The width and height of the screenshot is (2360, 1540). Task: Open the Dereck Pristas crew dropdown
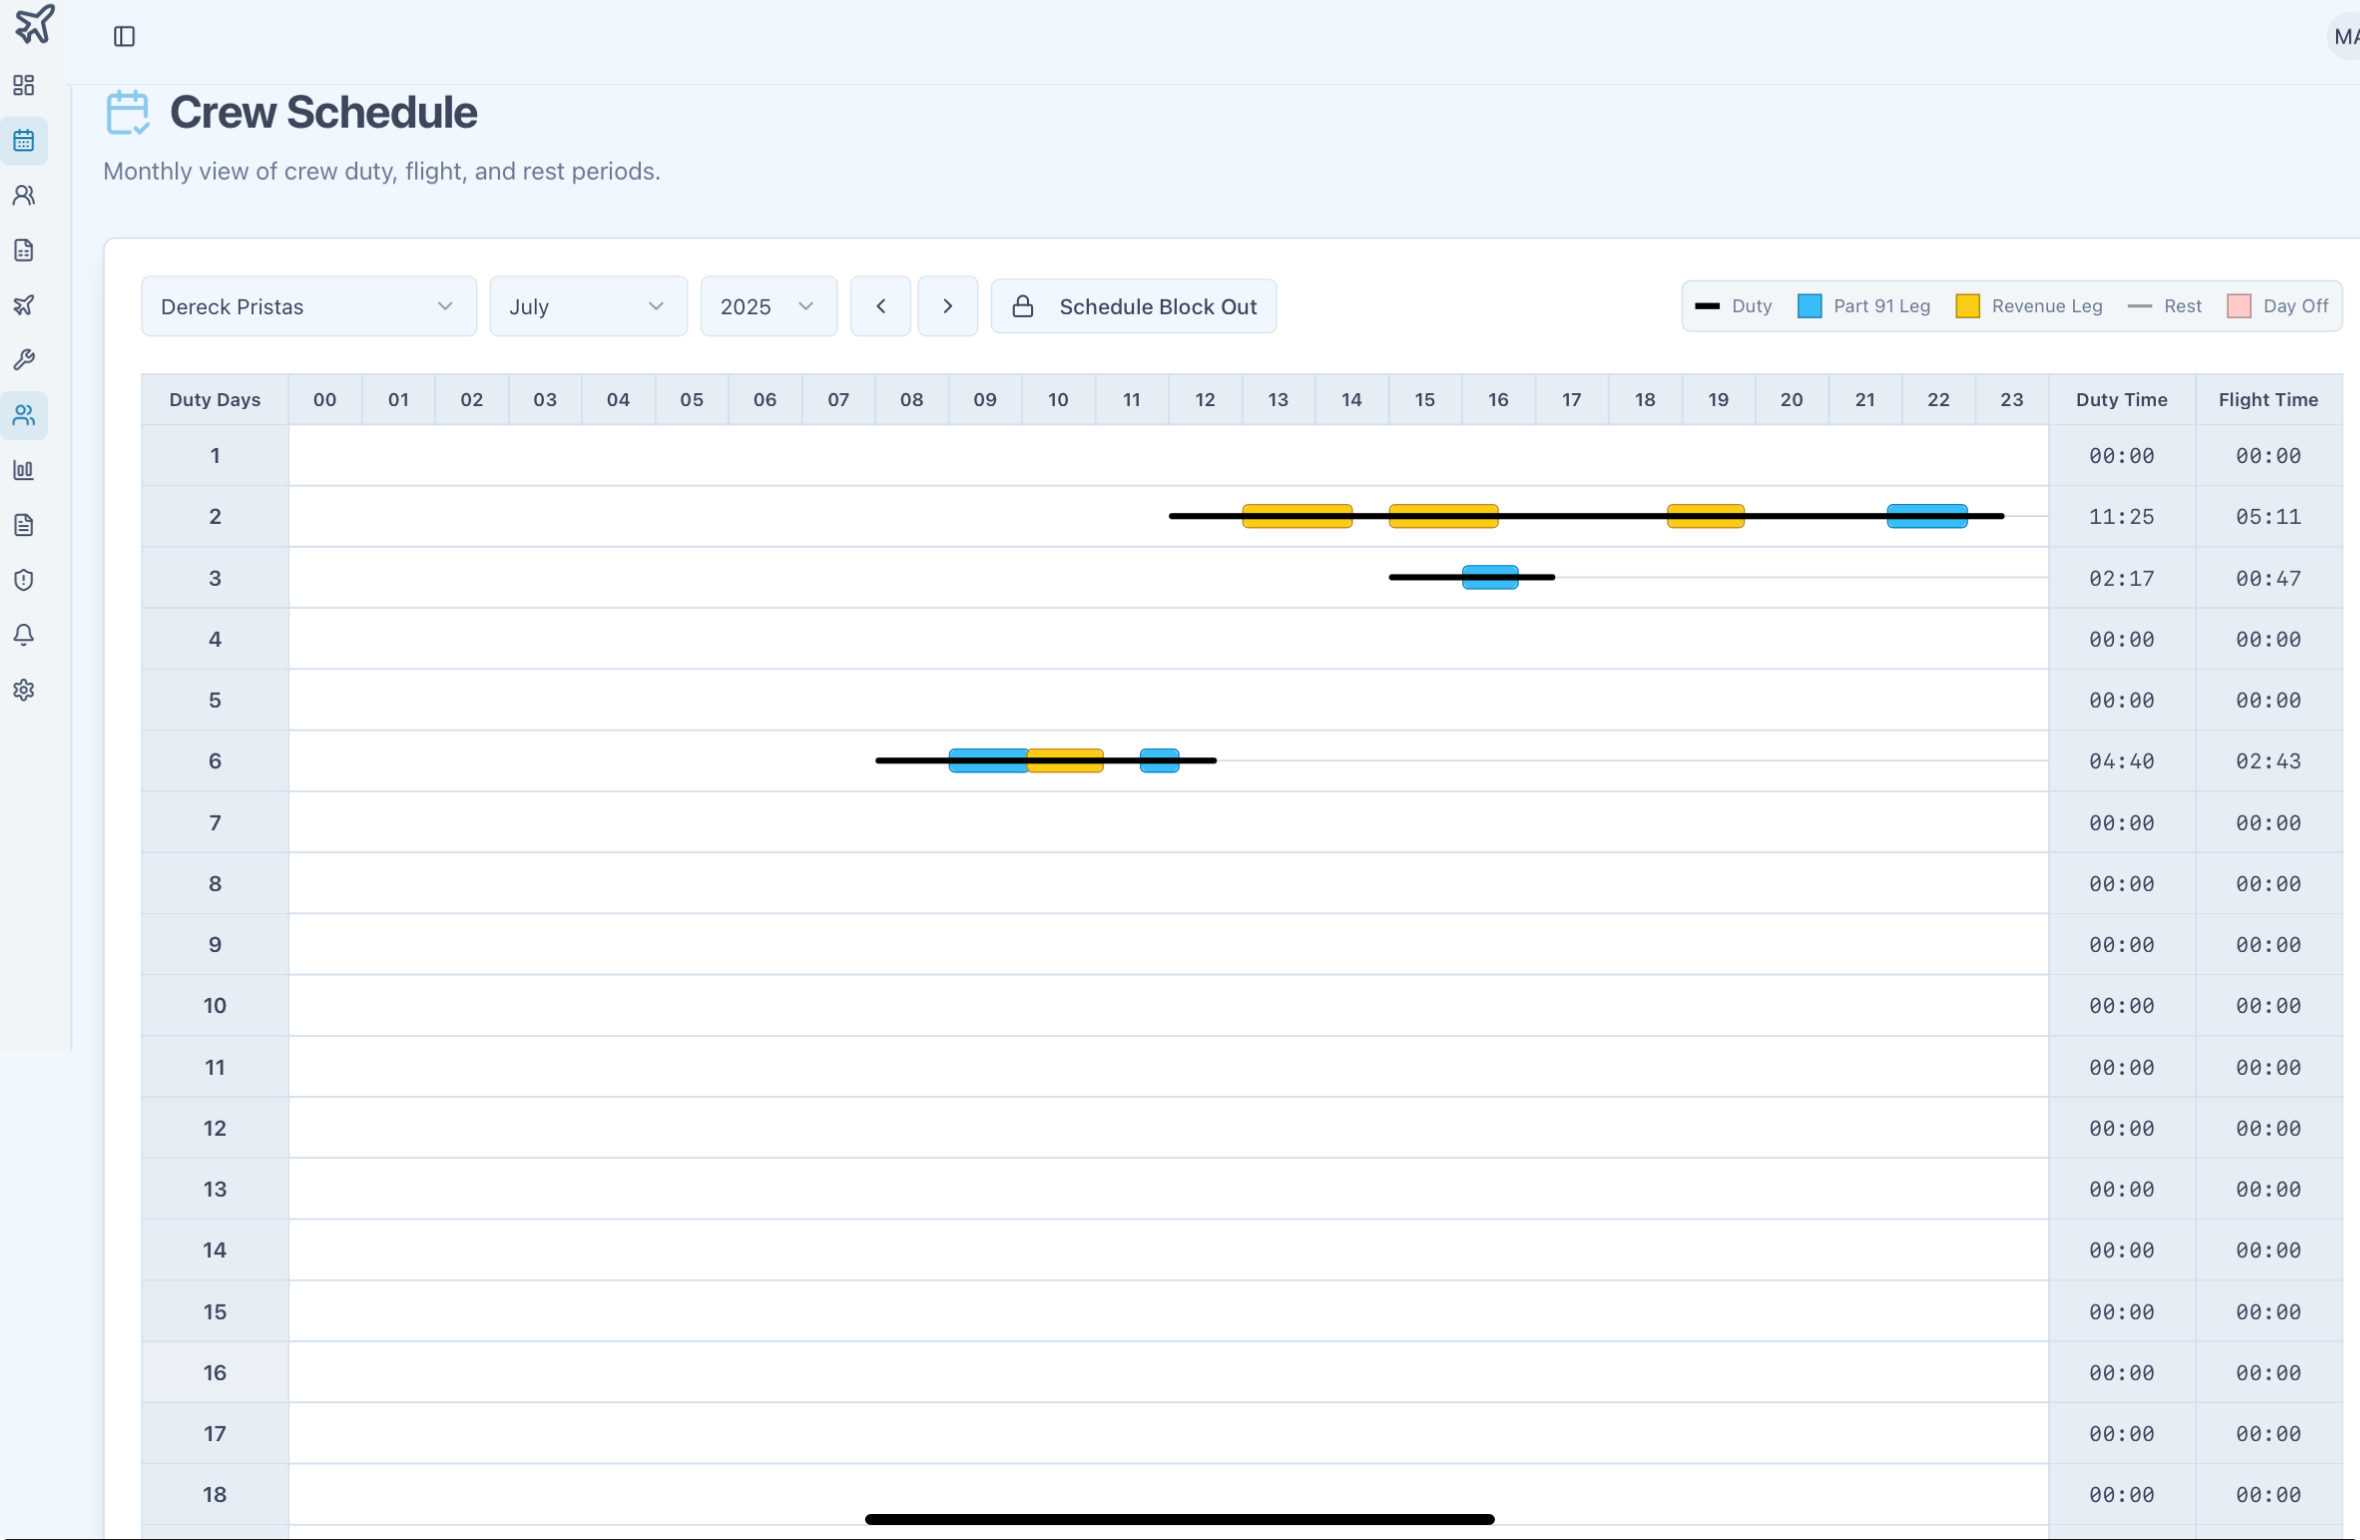coord(308,306)
